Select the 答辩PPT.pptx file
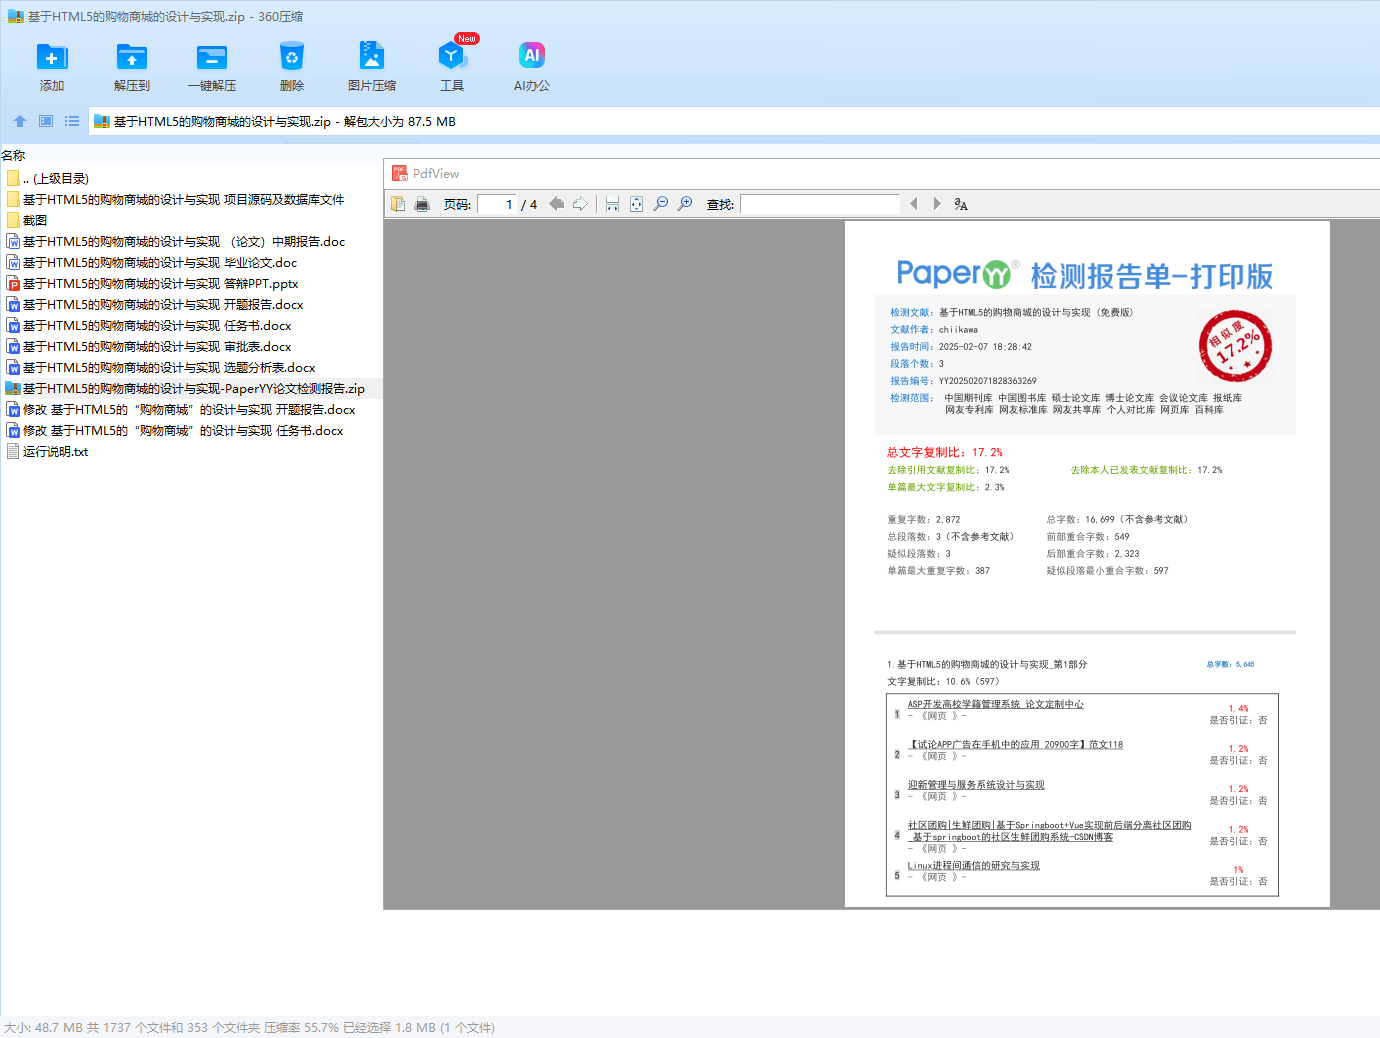 point(152,283)
